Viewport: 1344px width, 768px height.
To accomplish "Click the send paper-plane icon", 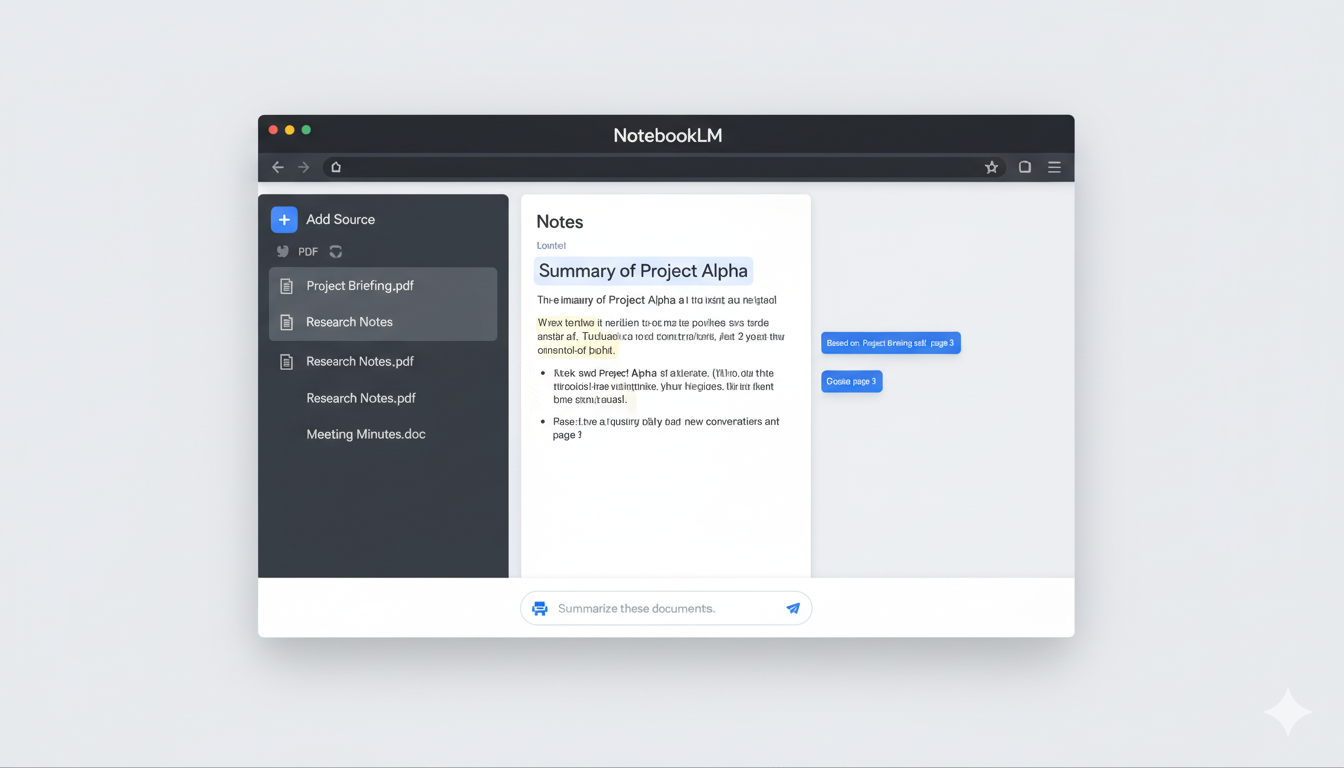I will point(793,608).
